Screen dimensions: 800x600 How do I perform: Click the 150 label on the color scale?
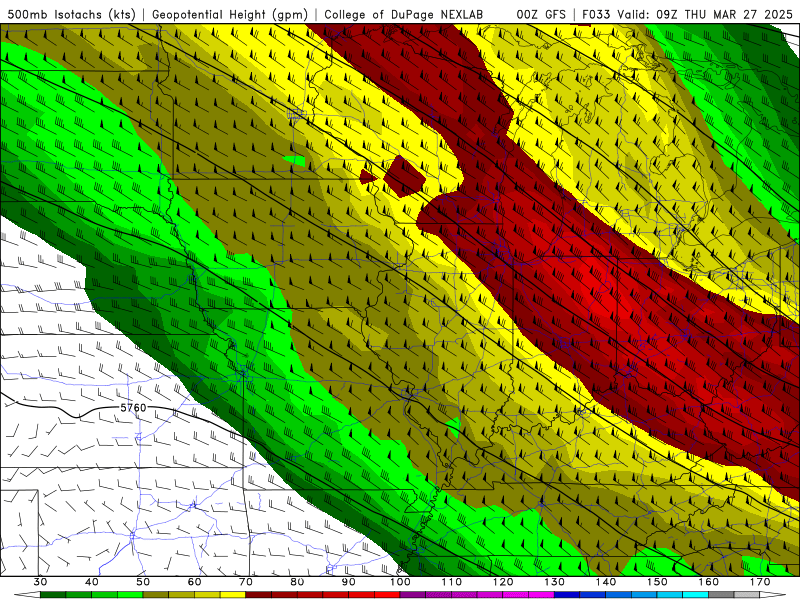click(657, 582)
